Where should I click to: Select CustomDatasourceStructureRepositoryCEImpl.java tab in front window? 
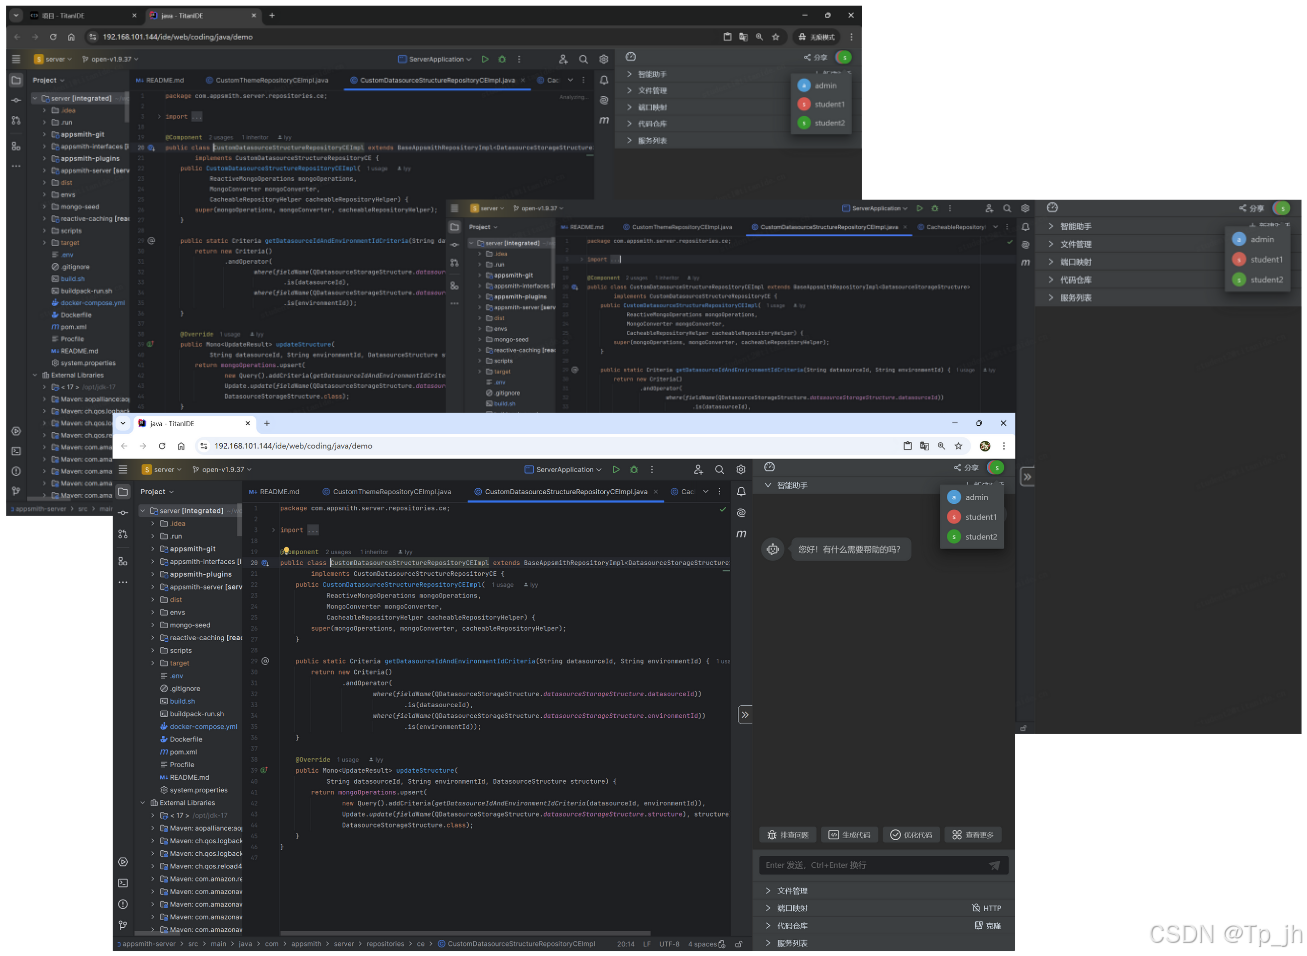(x=567, y=491)
